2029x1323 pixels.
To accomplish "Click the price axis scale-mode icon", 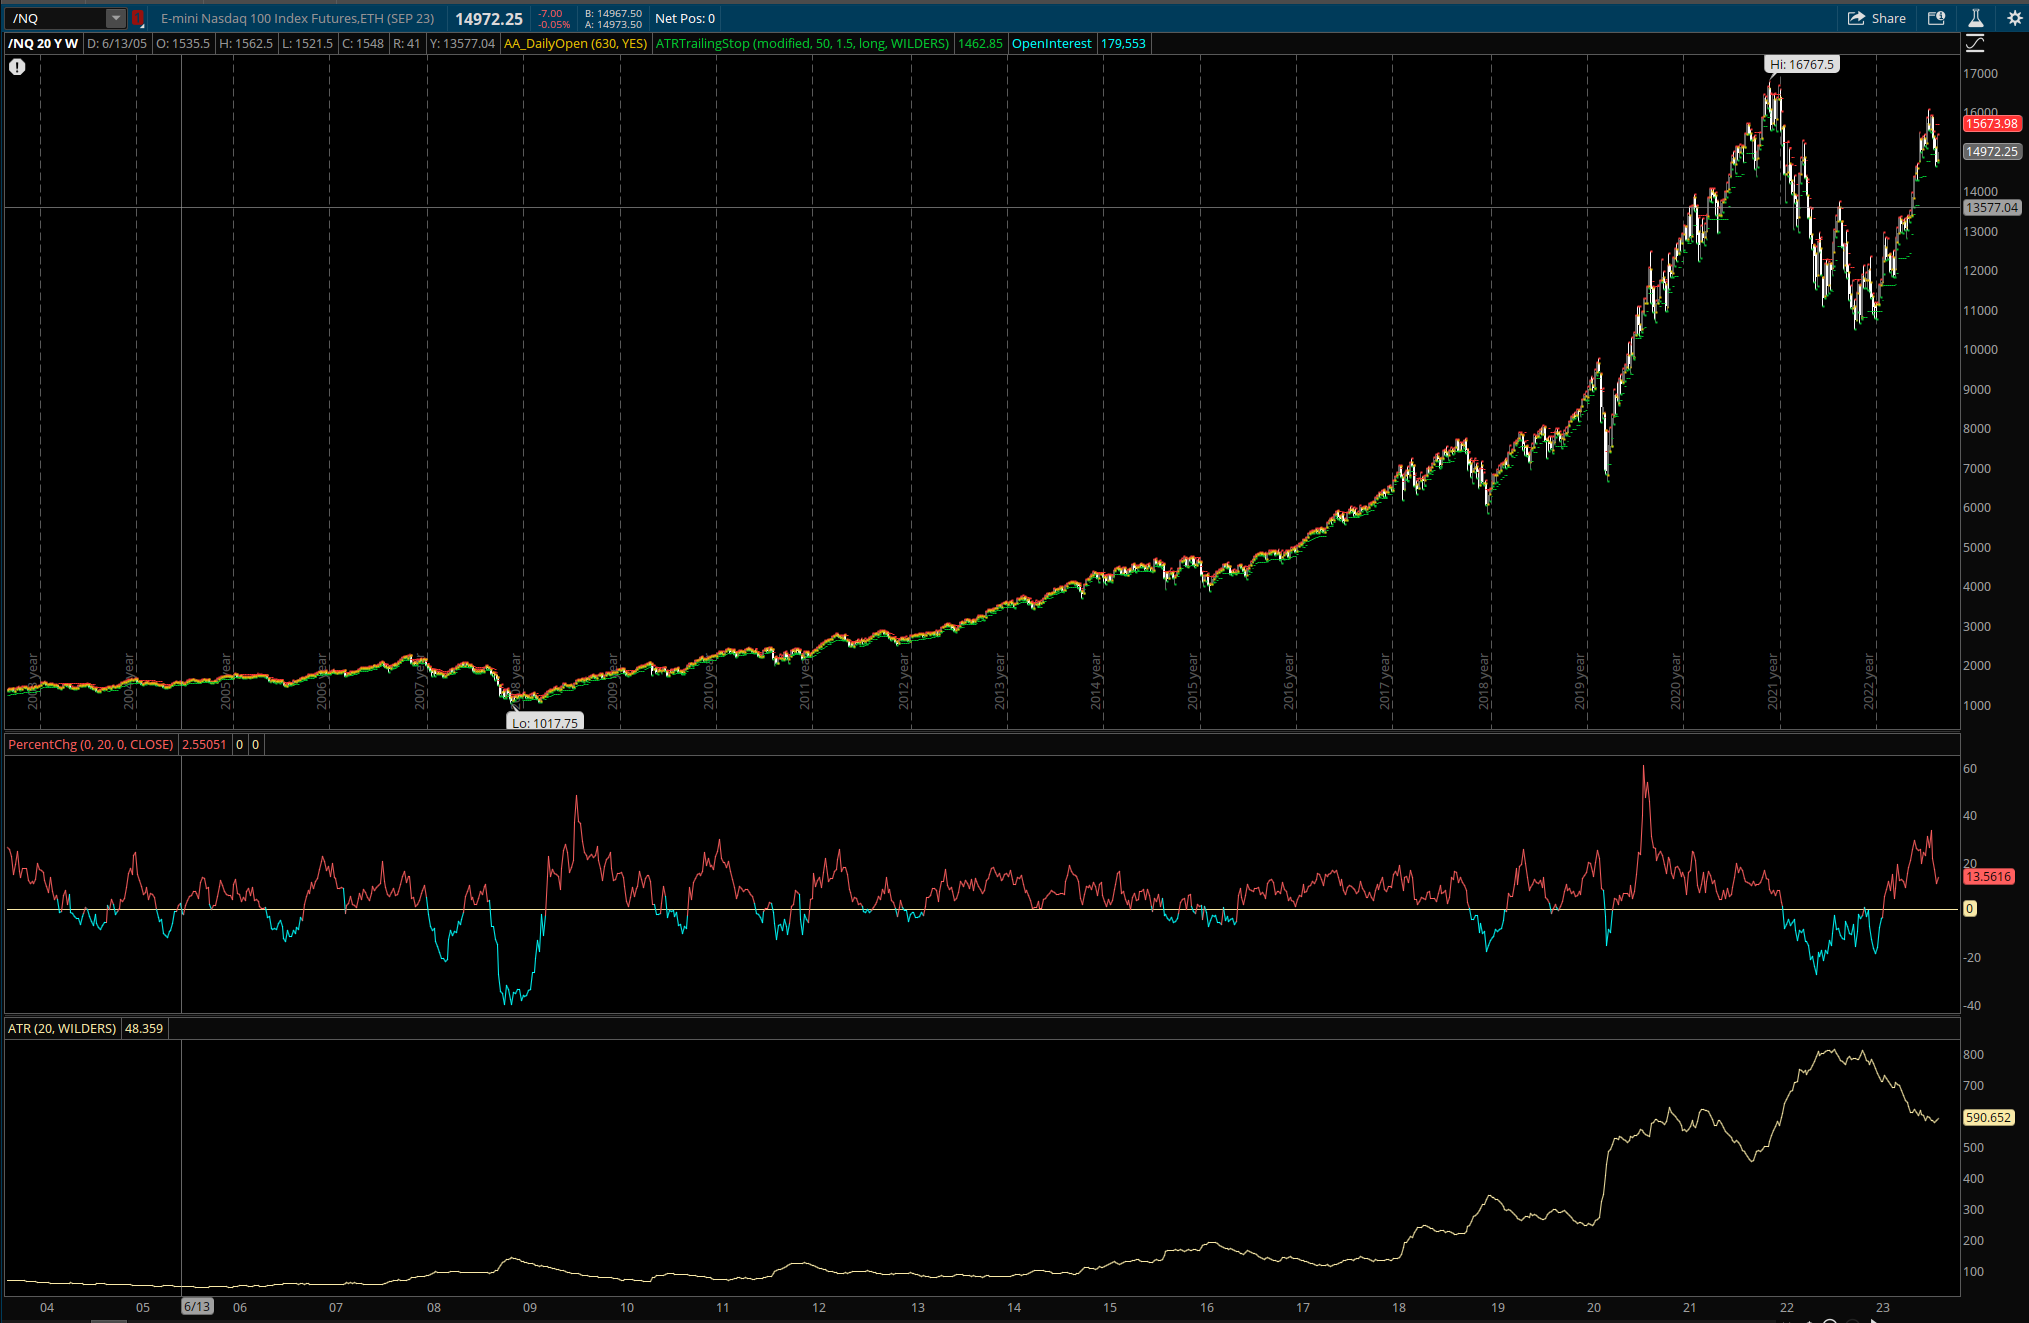I will tap(1975, 43).
